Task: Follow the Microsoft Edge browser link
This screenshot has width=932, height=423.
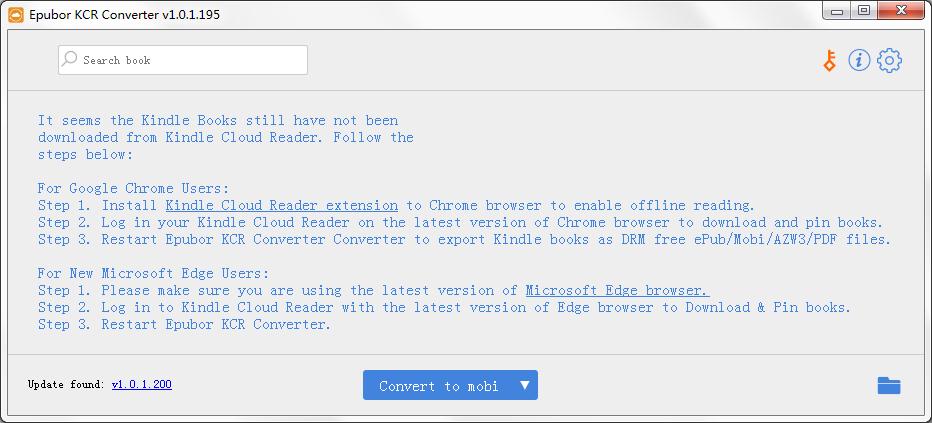Action: [617, 290]
